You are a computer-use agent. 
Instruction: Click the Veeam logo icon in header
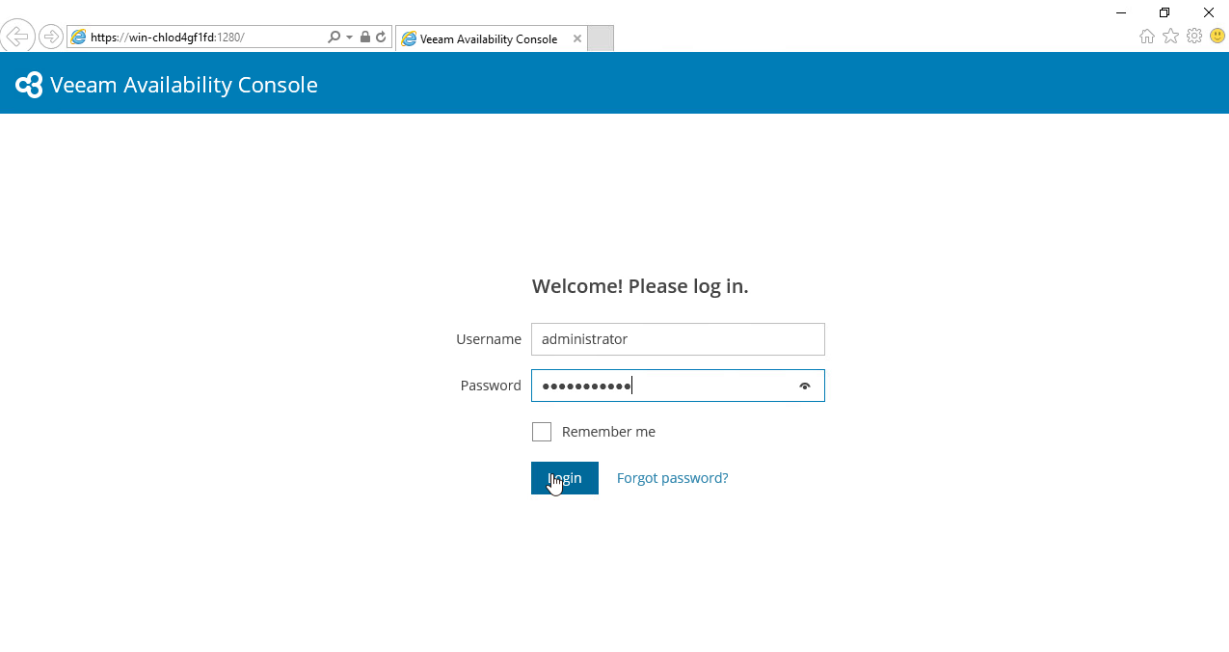pos(29,85)
